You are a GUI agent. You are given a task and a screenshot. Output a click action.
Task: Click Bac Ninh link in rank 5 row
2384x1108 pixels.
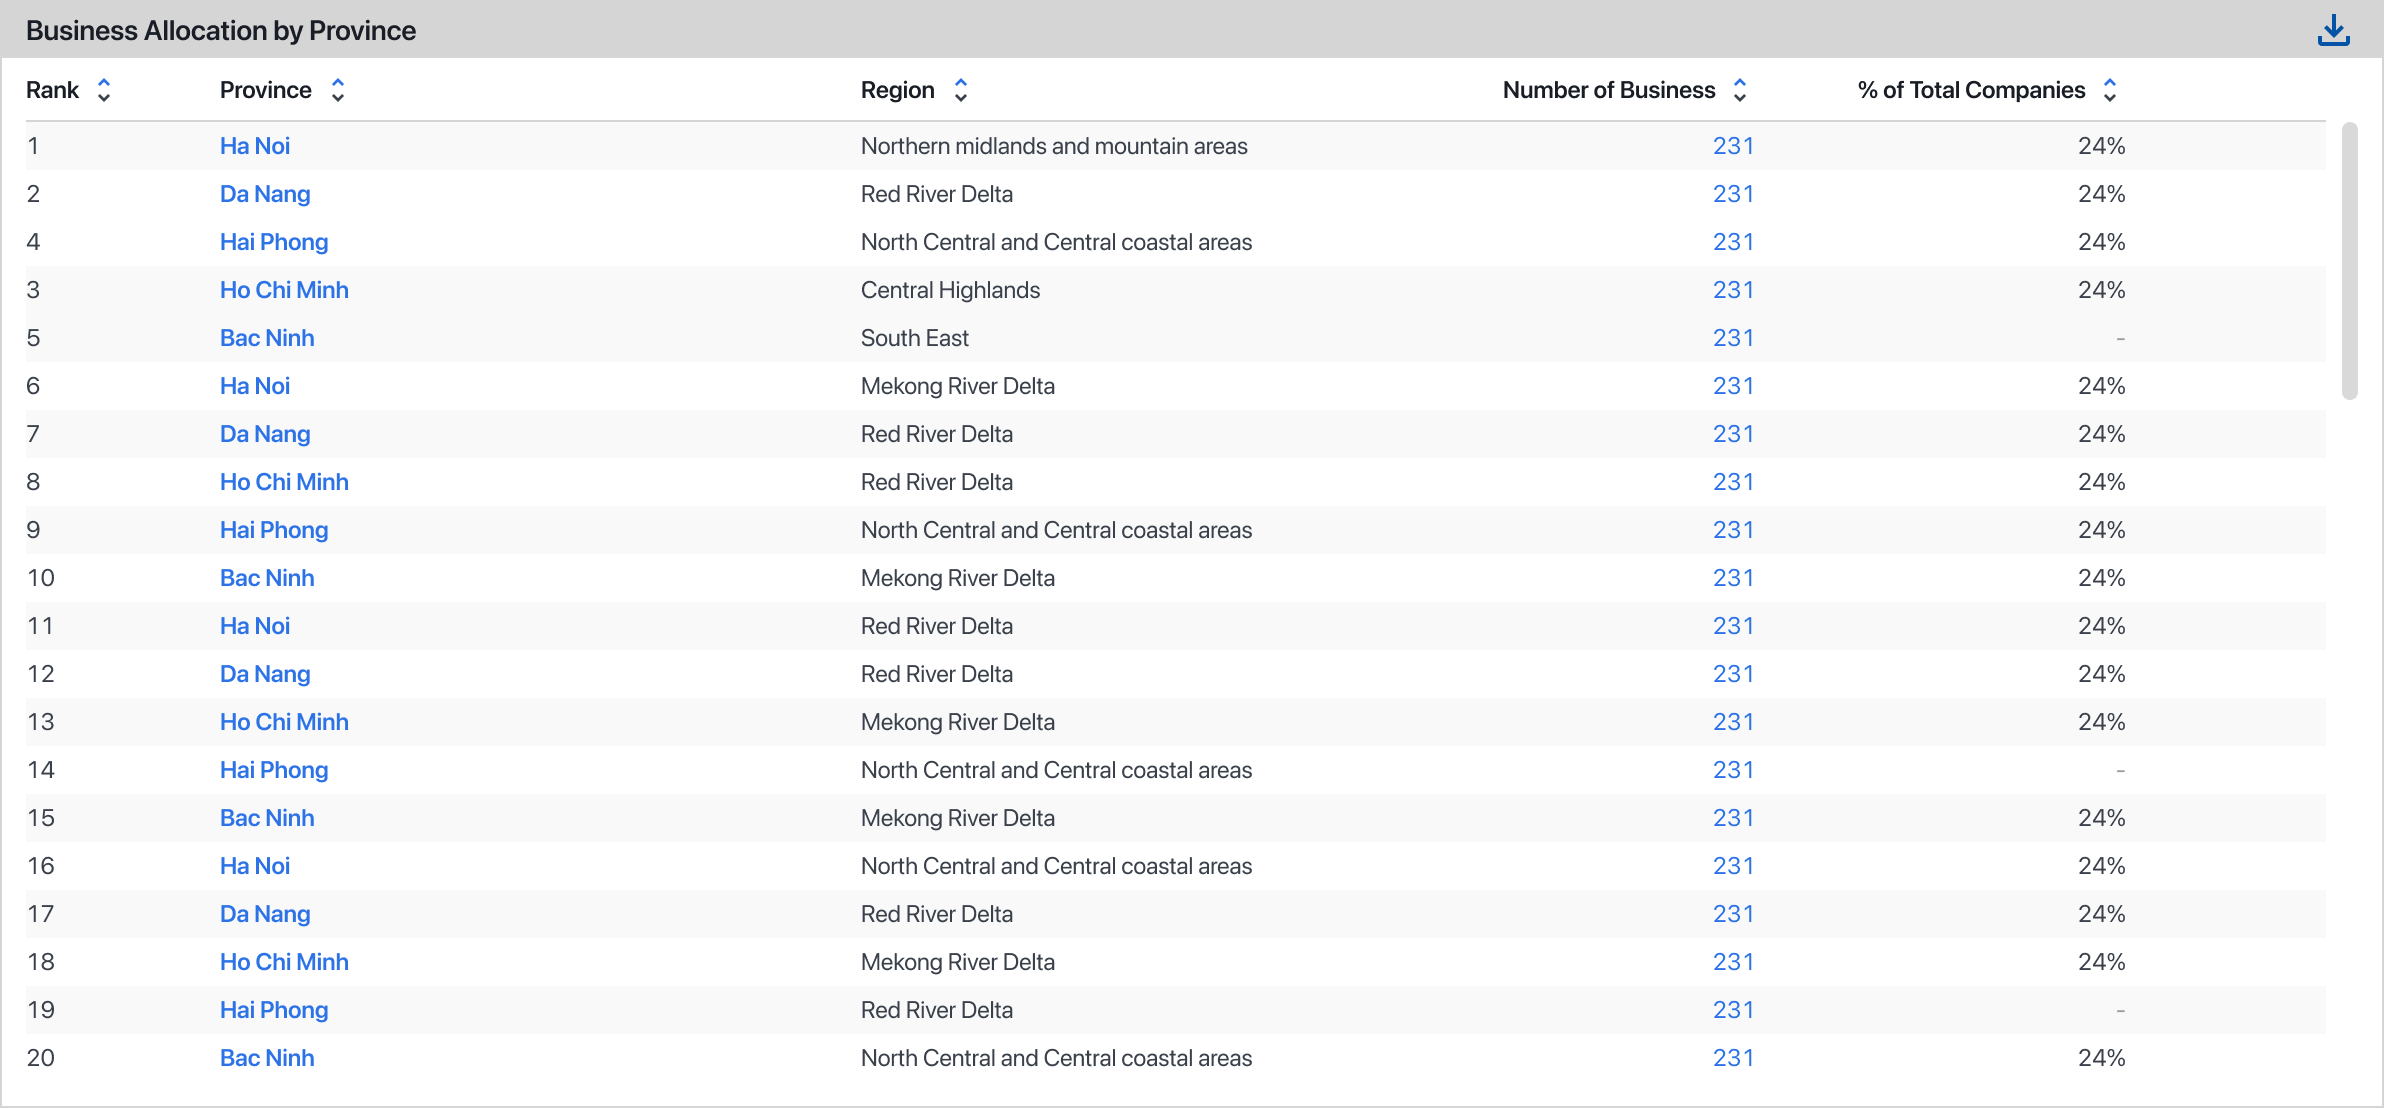point(267,338)
